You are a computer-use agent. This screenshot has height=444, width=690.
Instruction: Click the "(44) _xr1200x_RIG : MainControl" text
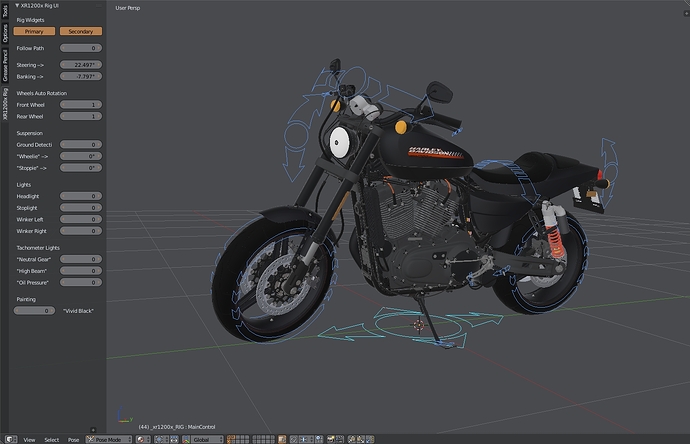click(x=177, y=427)
